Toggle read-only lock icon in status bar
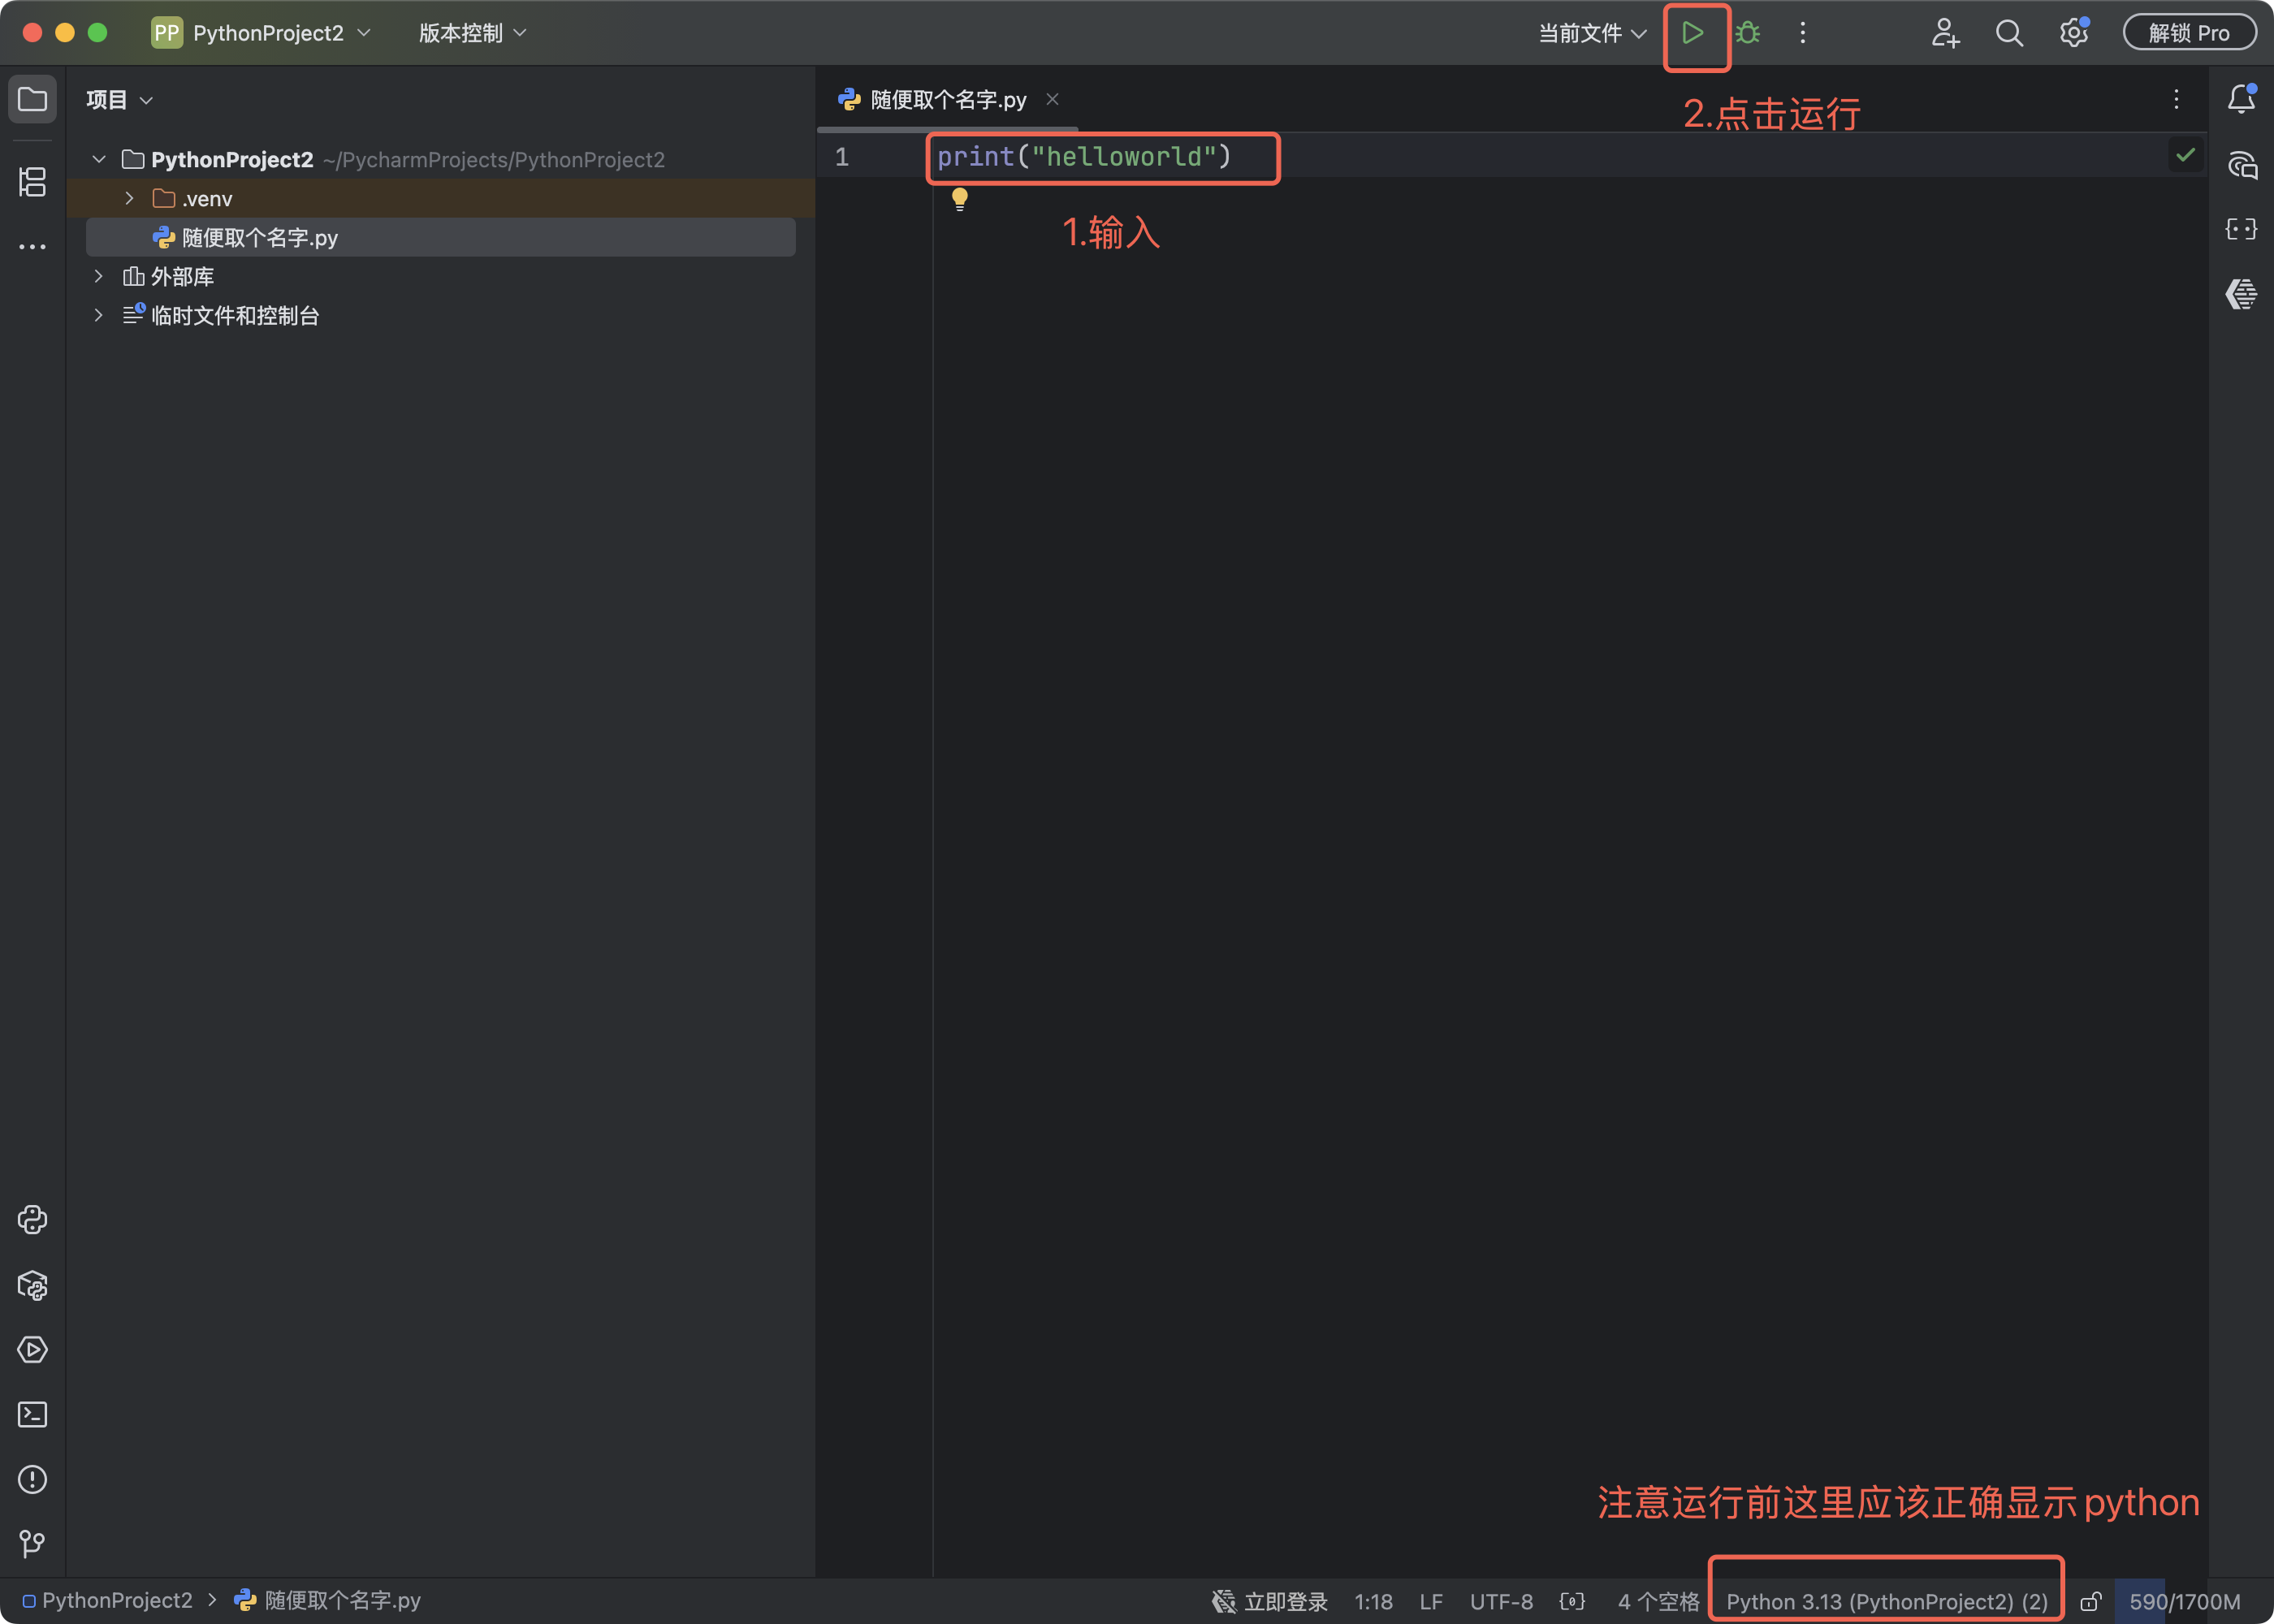The image size is (2274, 1624). tap(2090, 1601)
